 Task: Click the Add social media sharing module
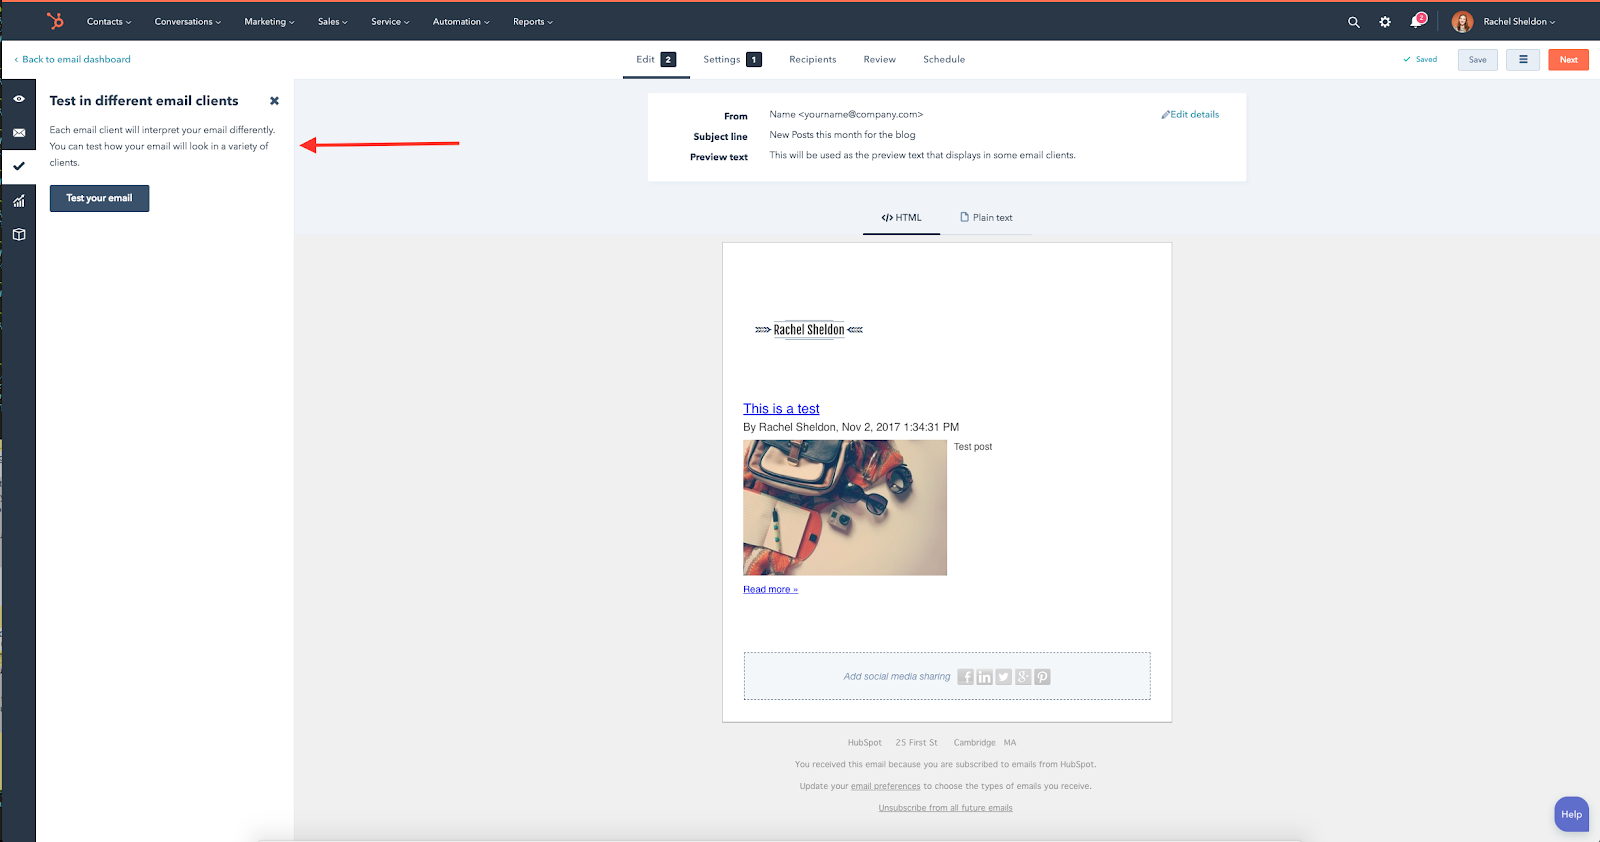pos(947,677)
